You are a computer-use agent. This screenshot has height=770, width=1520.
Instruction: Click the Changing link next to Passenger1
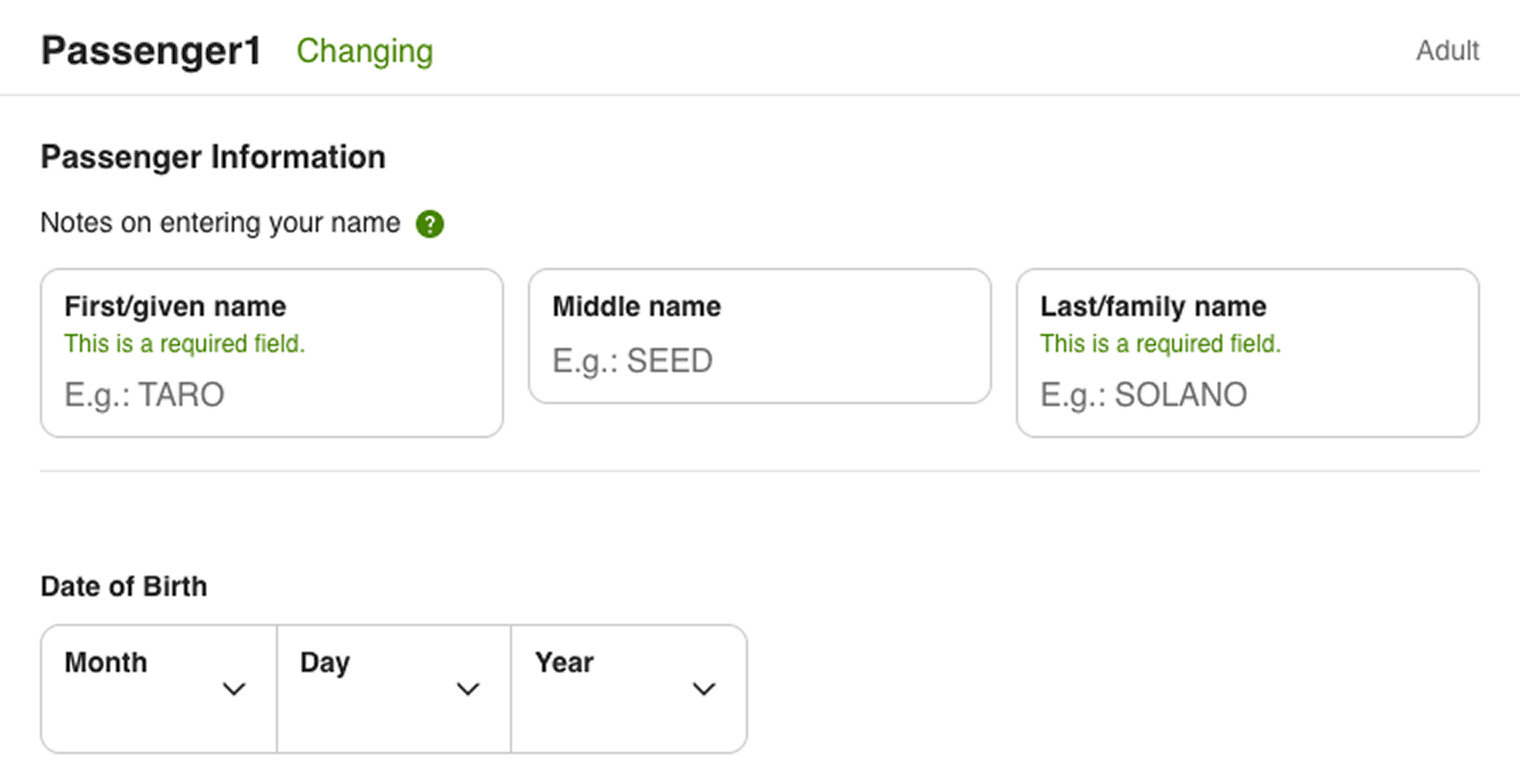click(364, 51)
